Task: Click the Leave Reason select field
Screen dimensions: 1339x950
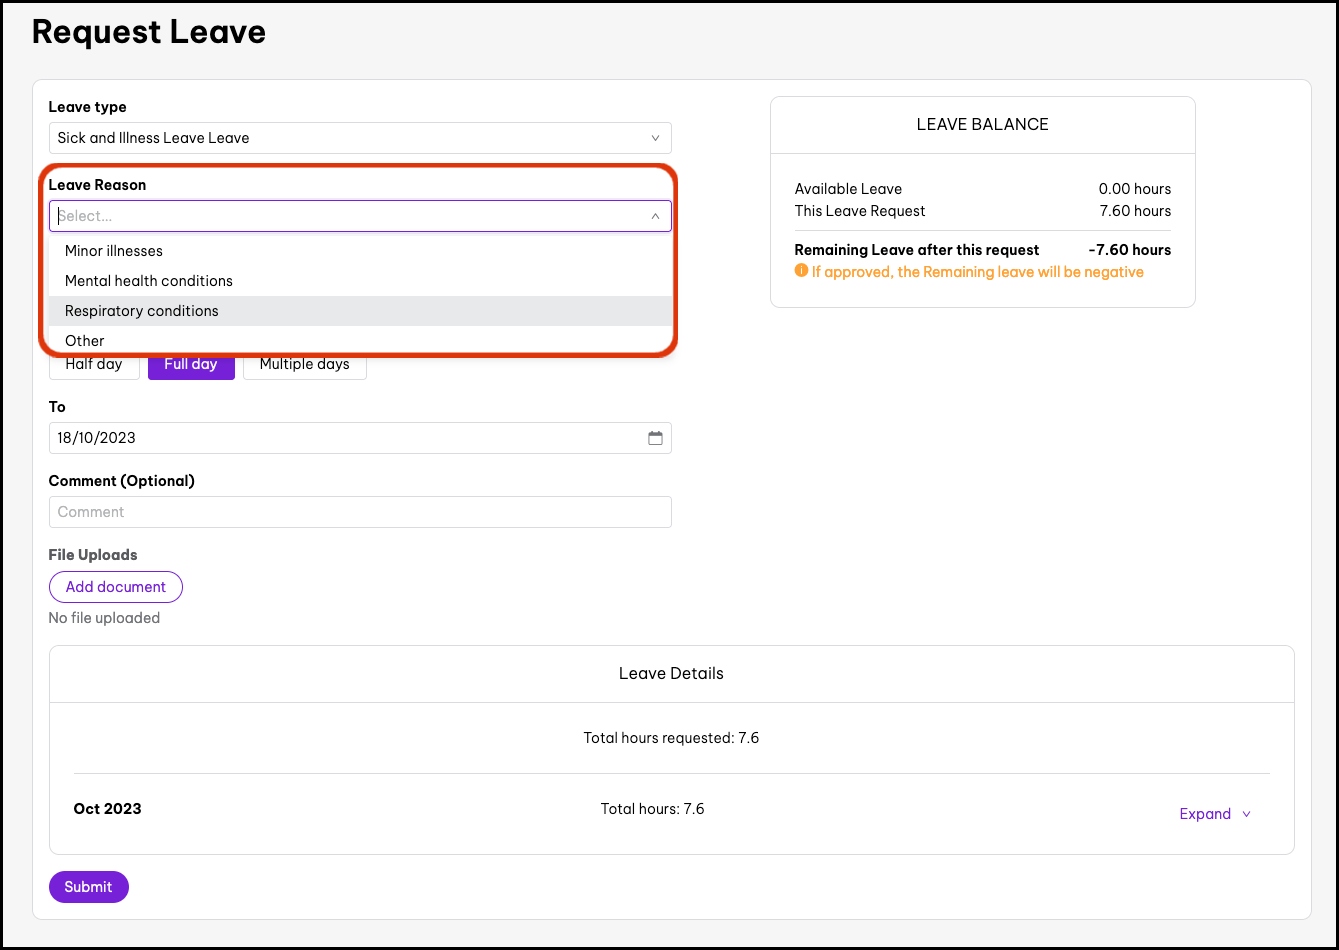Action: pyautogui.click(x=350, y=216)
